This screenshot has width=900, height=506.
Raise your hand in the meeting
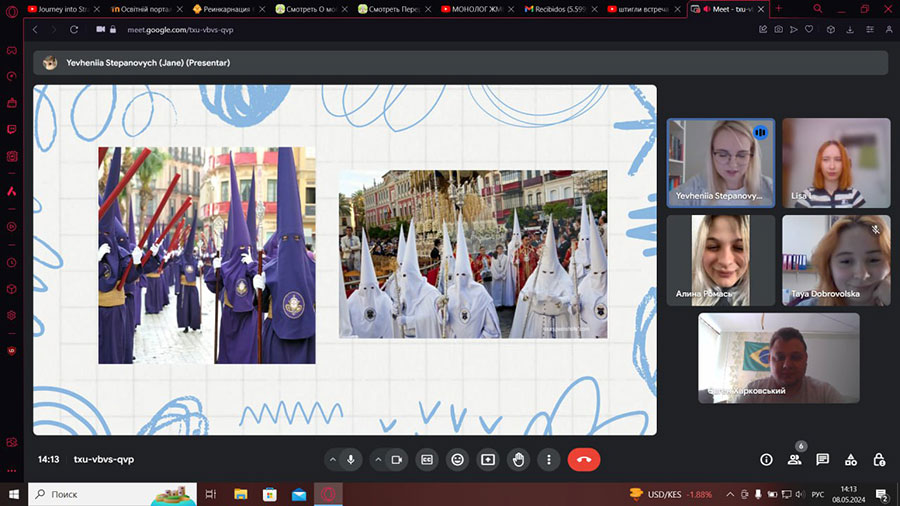point(518,460)
